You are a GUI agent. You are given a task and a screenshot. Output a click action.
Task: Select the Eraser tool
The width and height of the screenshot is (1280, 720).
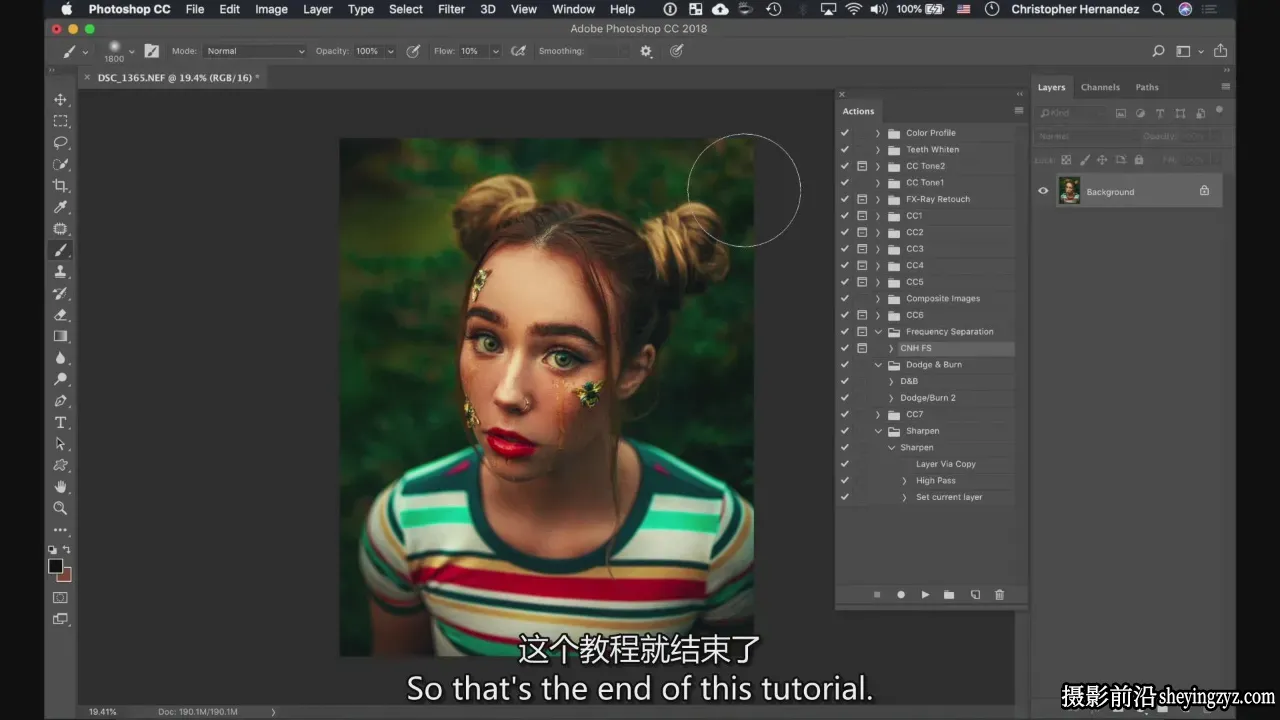[x=61, y=315]
